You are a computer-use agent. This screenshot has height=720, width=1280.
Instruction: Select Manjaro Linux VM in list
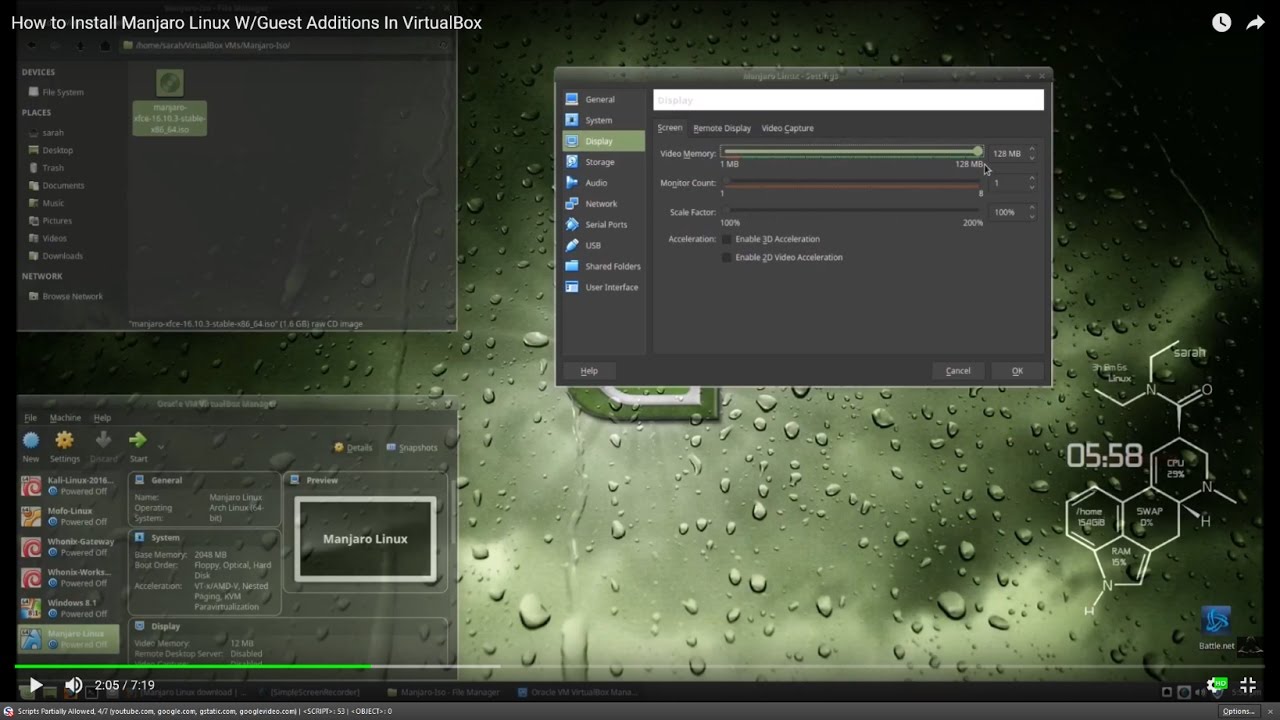68,639
